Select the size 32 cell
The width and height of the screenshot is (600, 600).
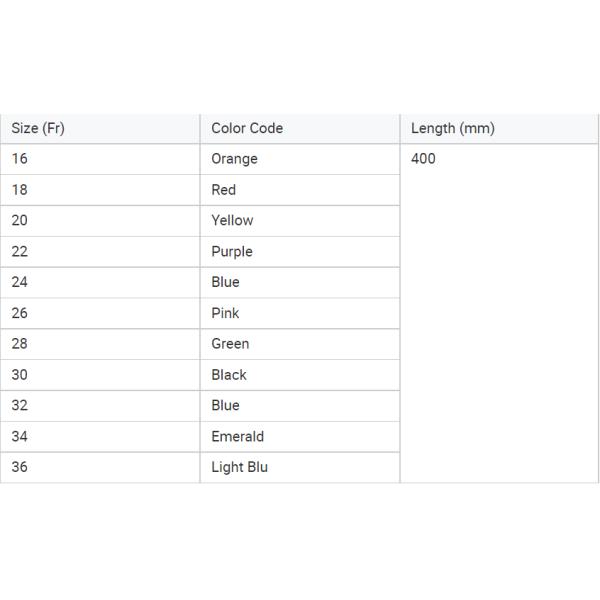point(20,406)
